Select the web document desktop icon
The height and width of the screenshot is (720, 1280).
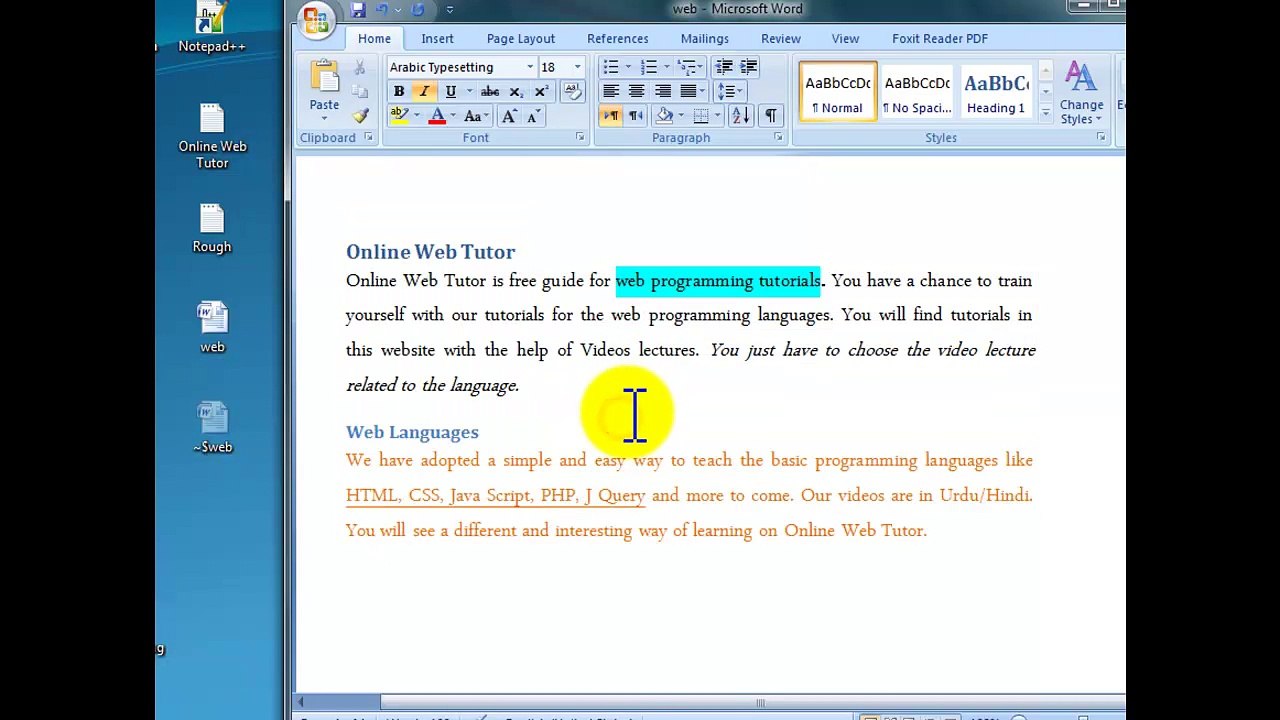tap(212, 328)
